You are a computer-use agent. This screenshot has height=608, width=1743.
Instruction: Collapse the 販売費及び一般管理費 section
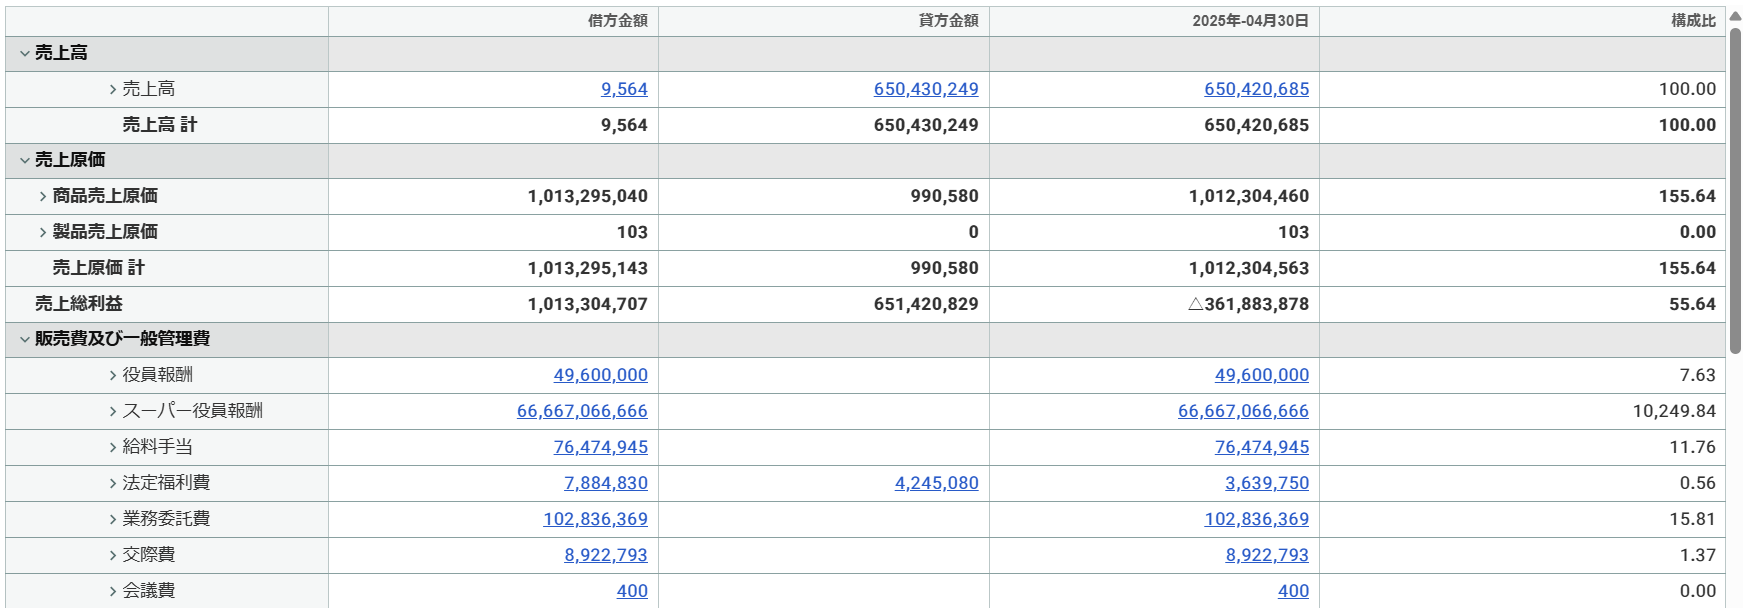click(24, 340)
